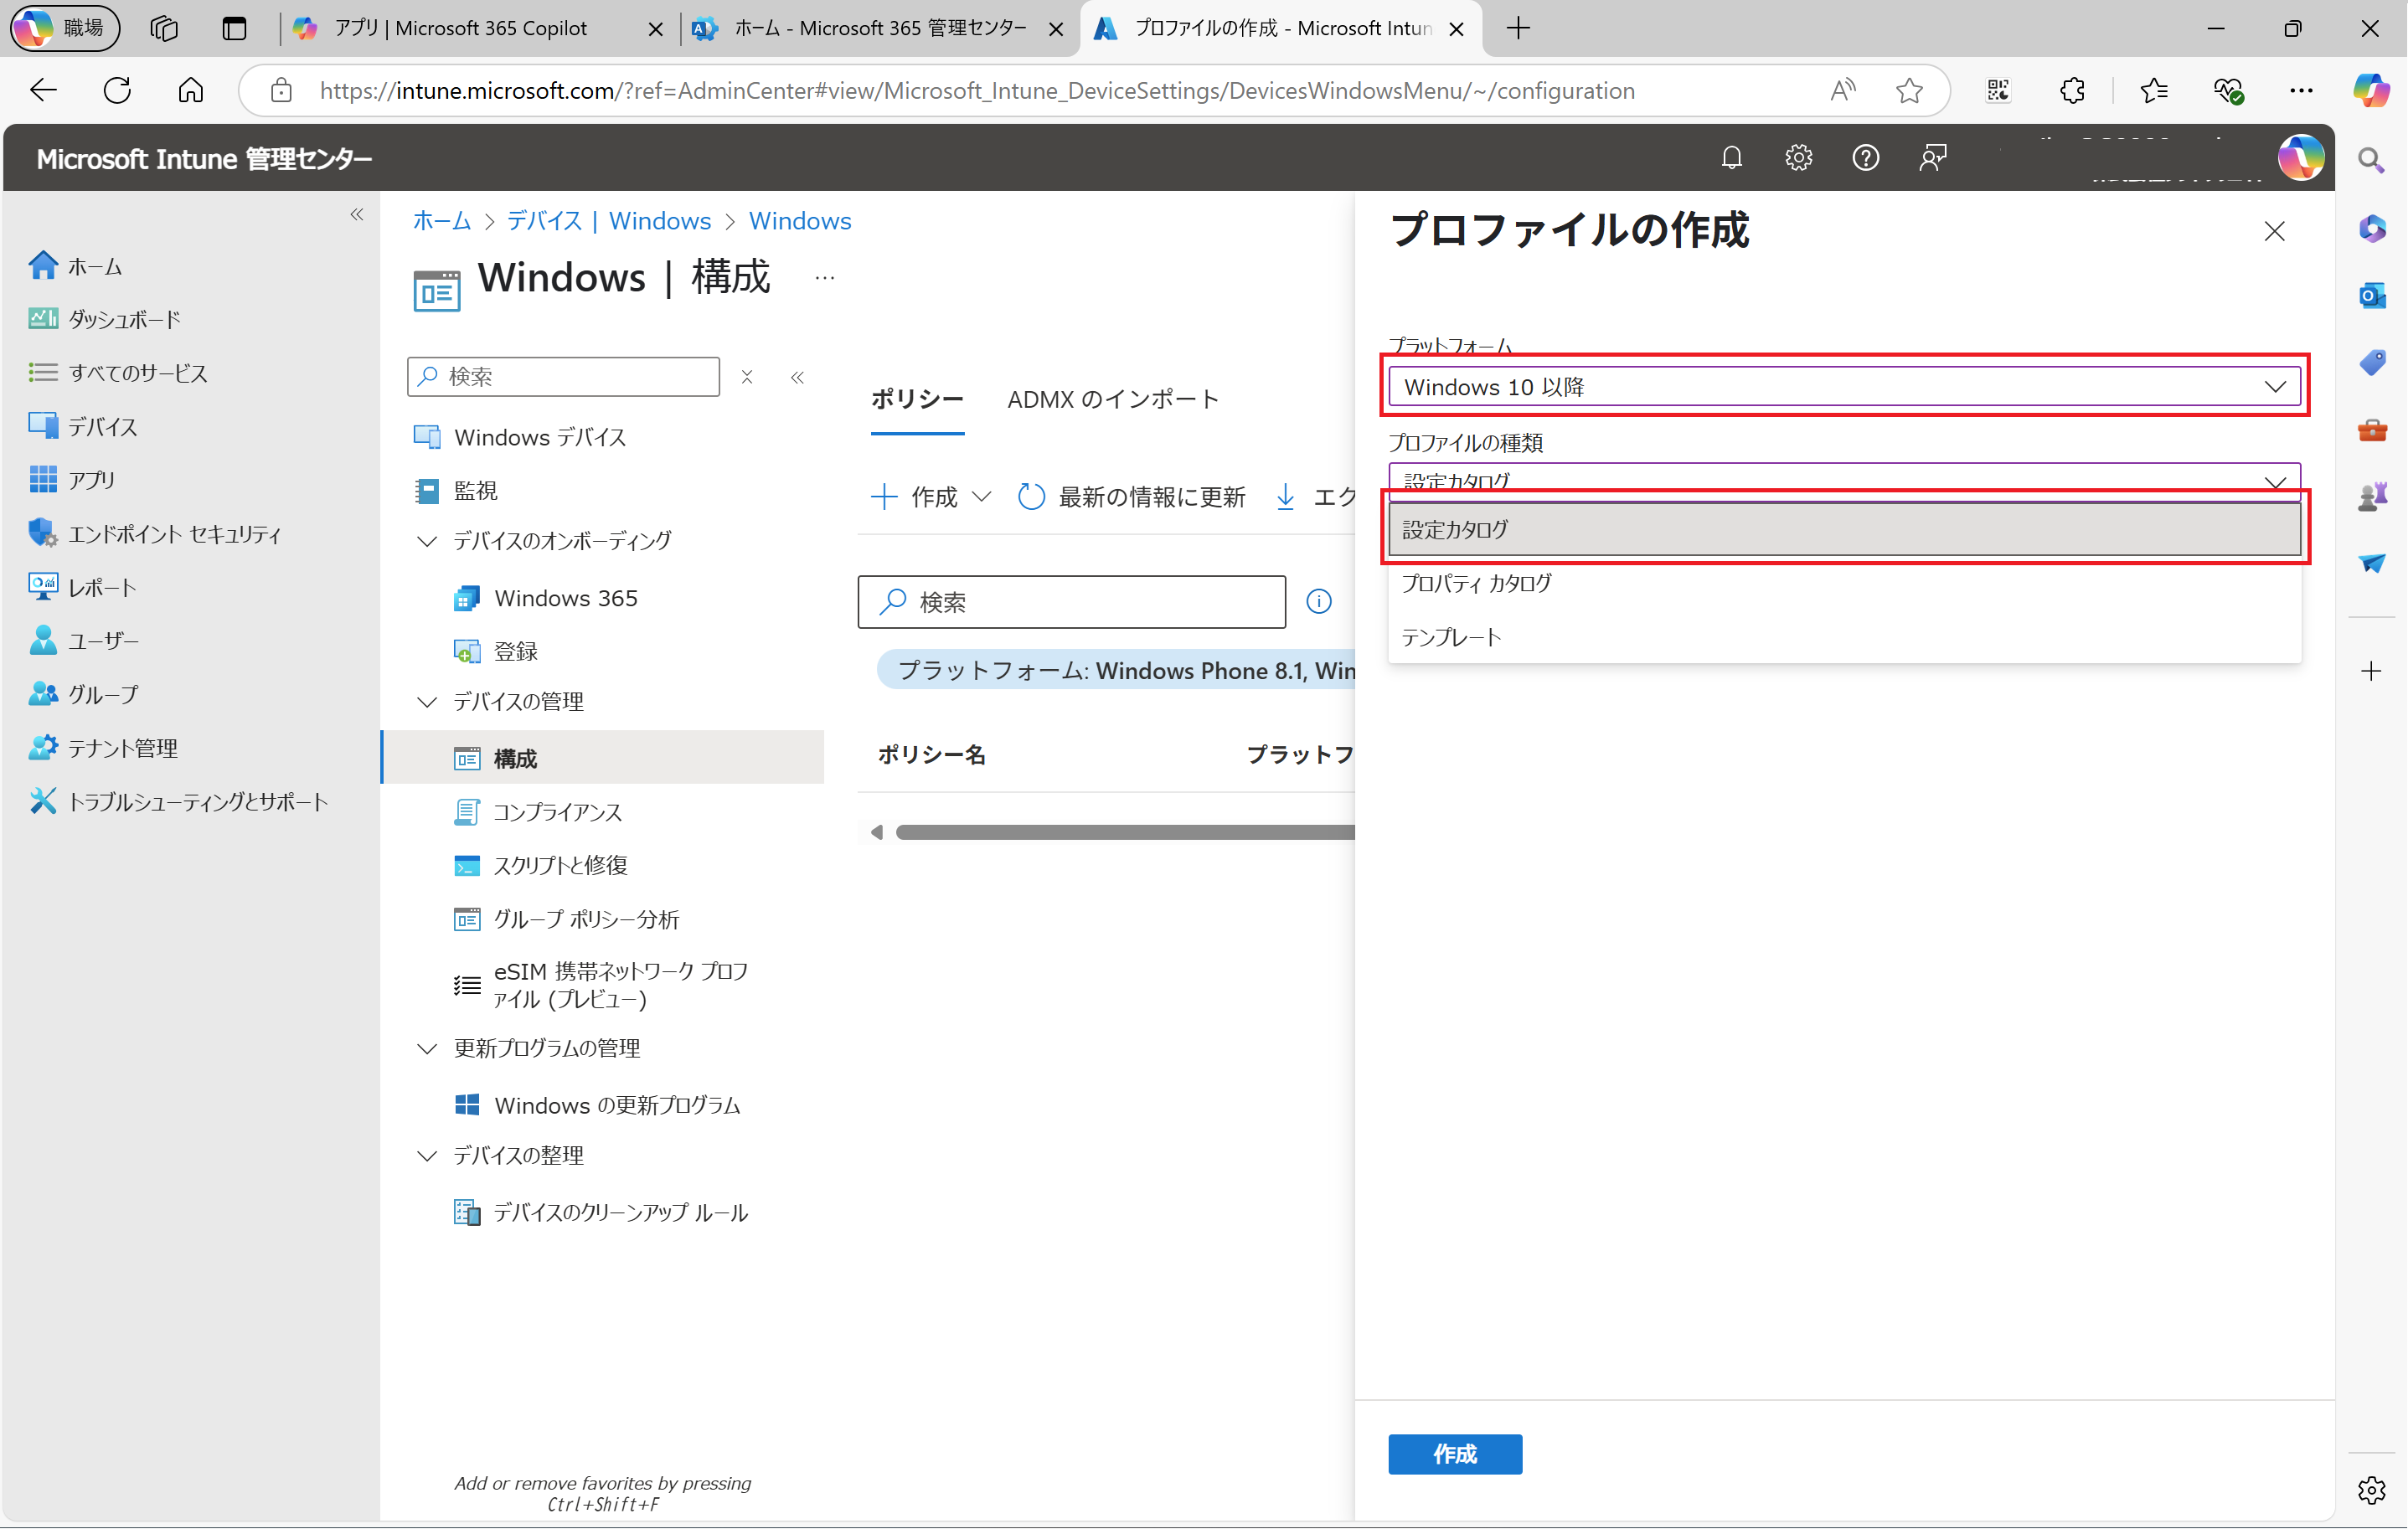Viewport: 2408px width, 1529px height.
Task: Click the feedback person icon in header
Action: pyautogui.click(x=1932, y=157)
